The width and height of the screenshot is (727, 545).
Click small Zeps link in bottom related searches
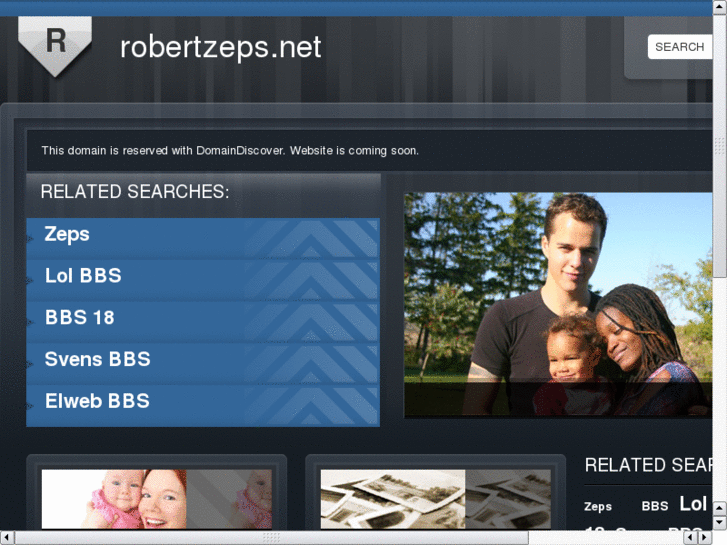pos(598,507)
